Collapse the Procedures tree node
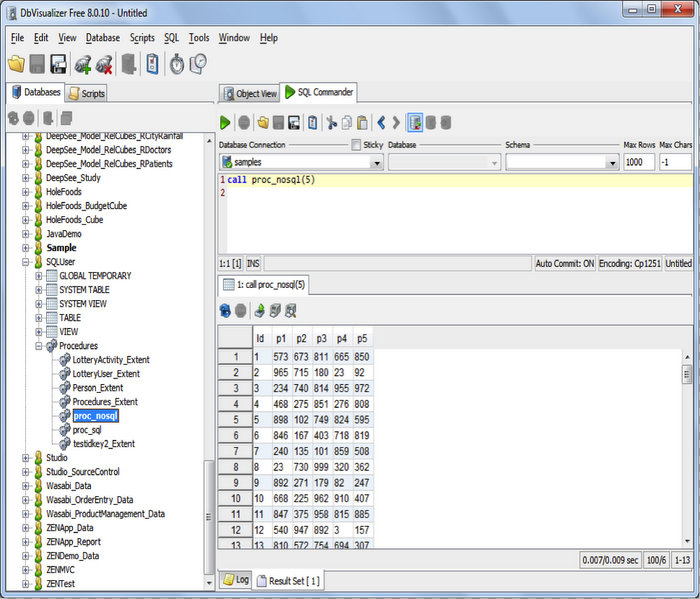 [39, 346]
